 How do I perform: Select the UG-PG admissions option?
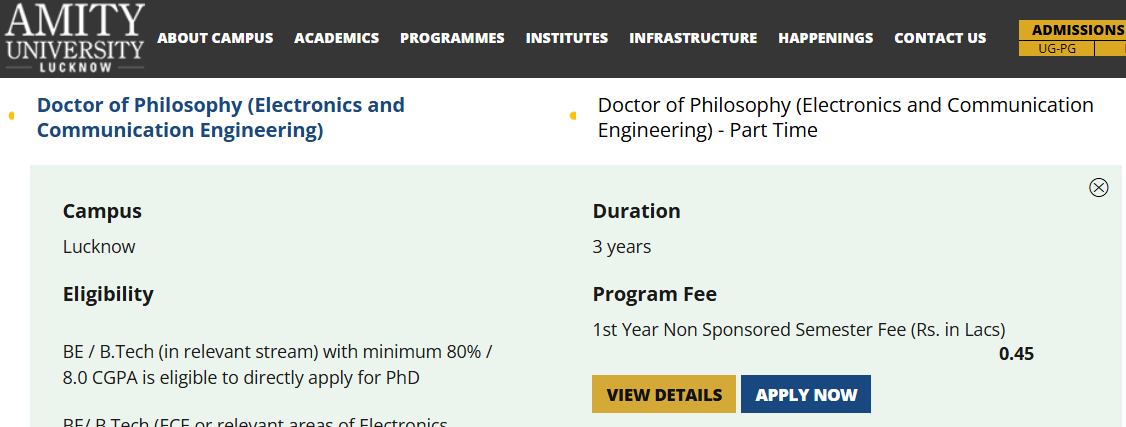1057,48
